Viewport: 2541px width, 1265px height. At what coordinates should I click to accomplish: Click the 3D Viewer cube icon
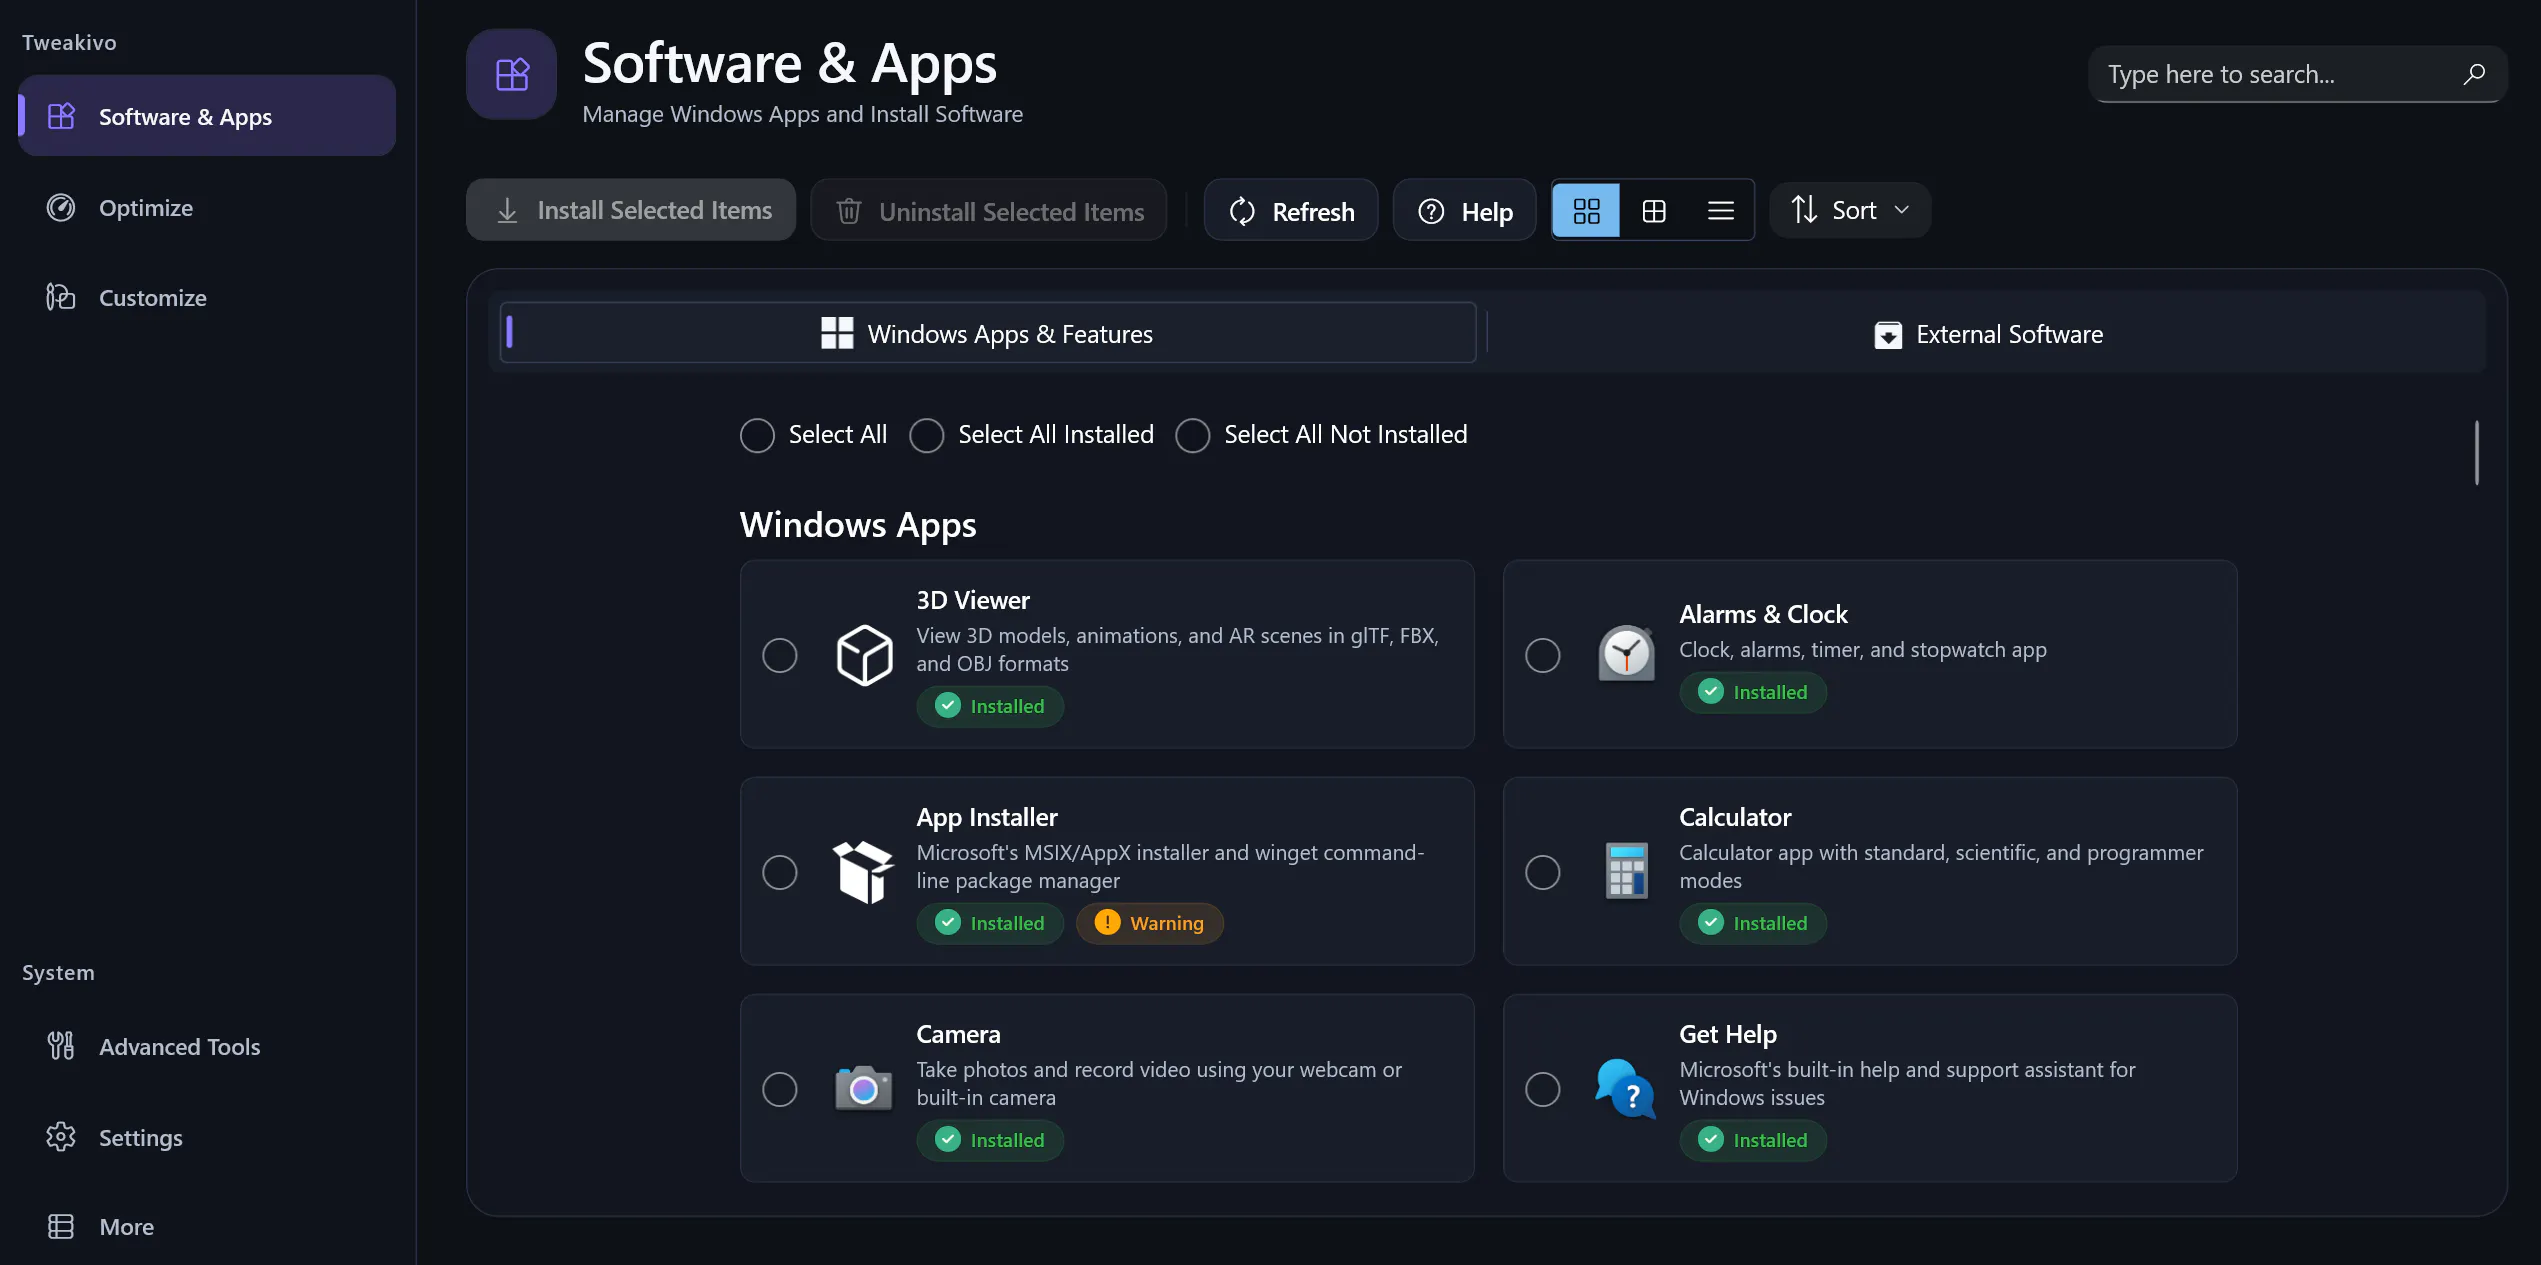coord(864,655)
